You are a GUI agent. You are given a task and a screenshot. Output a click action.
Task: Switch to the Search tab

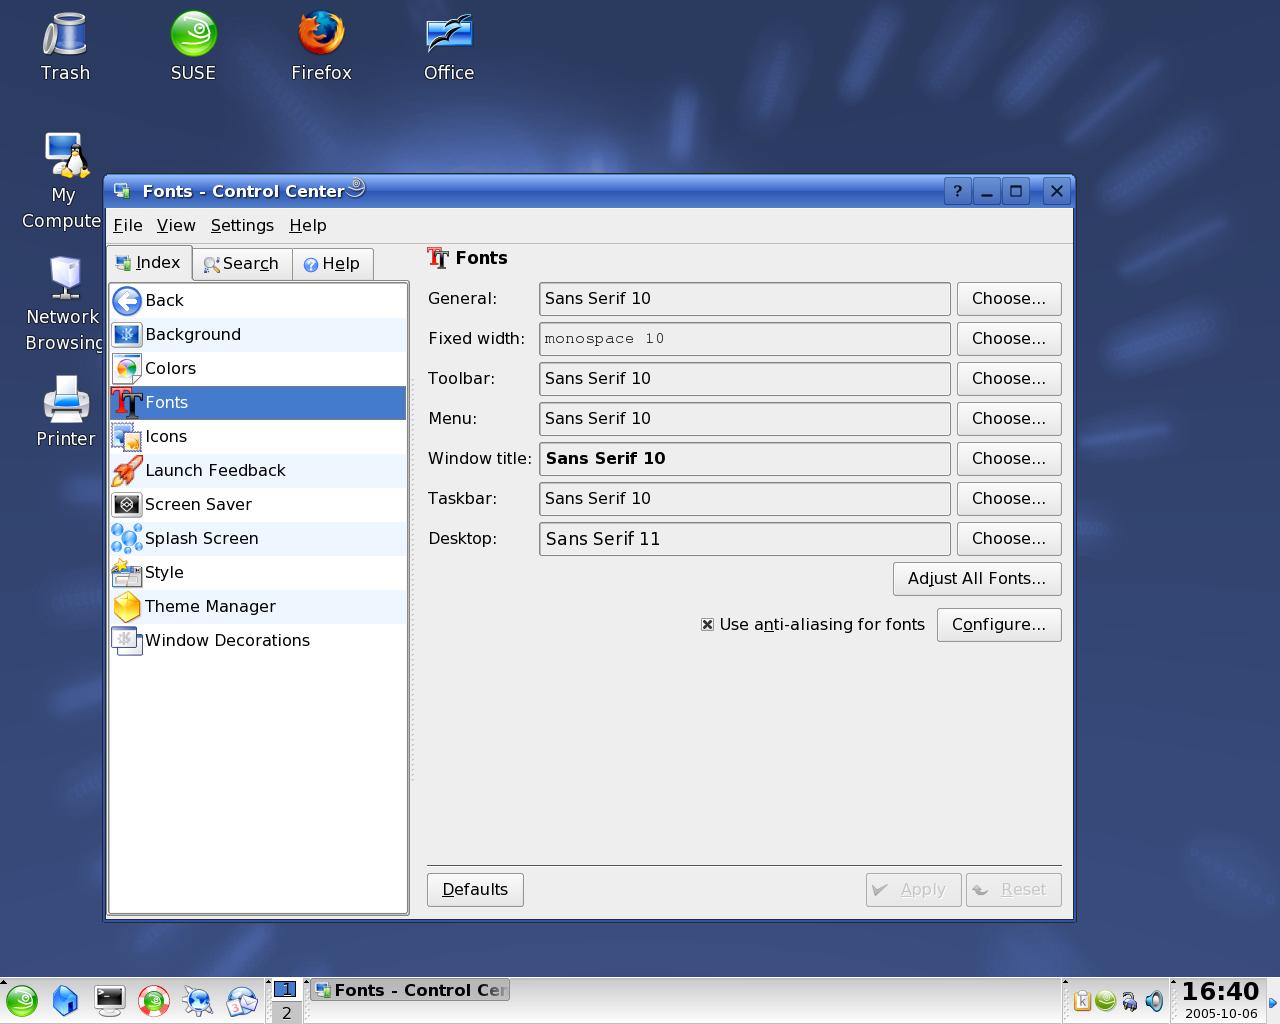coord(242,263)
